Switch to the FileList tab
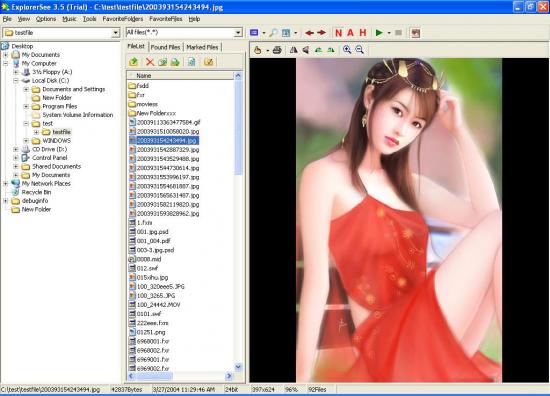 (x=136, y=46)
